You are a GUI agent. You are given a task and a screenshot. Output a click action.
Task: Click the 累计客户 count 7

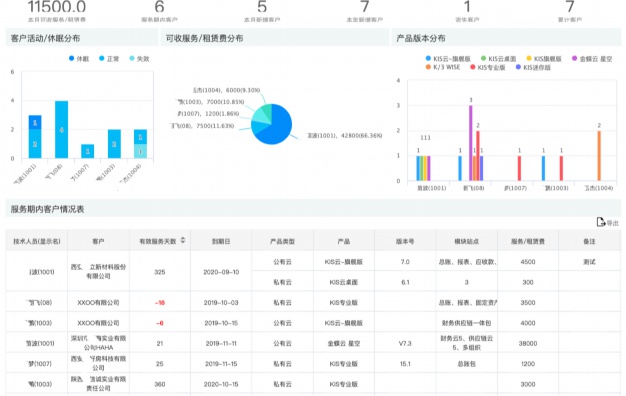point(570,6)
